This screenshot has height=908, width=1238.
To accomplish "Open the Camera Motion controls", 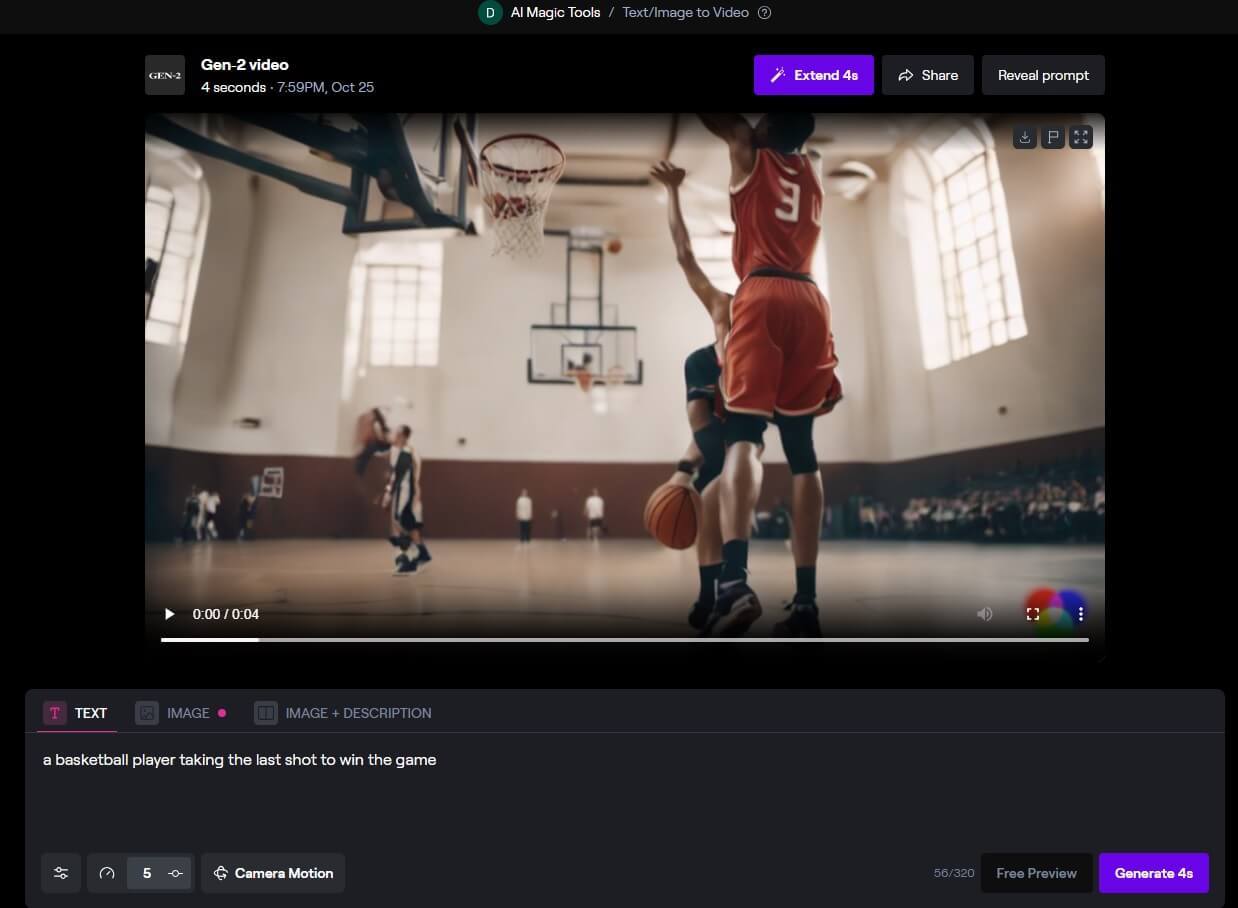I will pos(272,873).
